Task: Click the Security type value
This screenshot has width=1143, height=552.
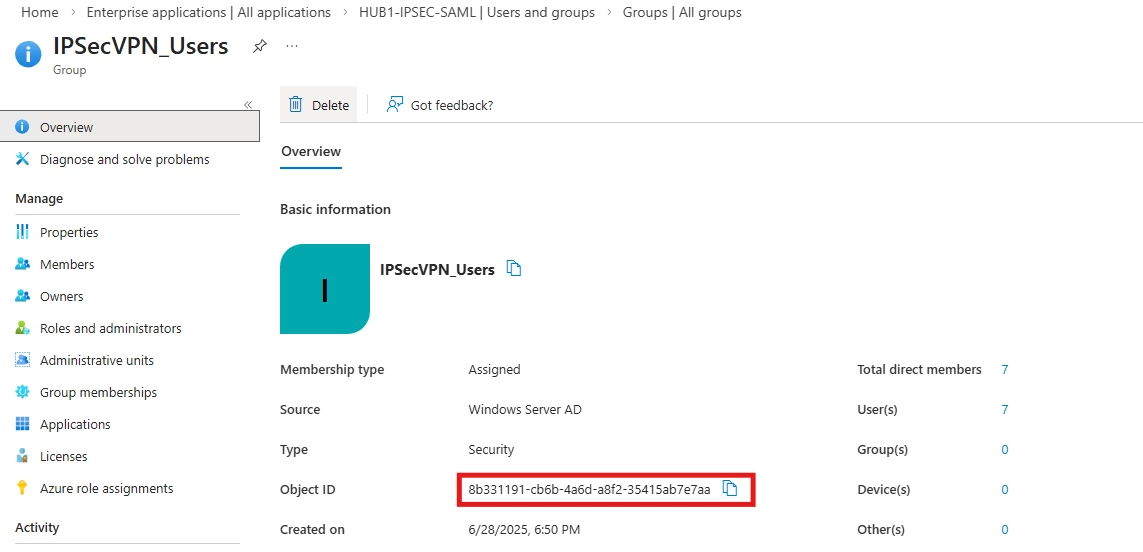Action: point(491,450)
